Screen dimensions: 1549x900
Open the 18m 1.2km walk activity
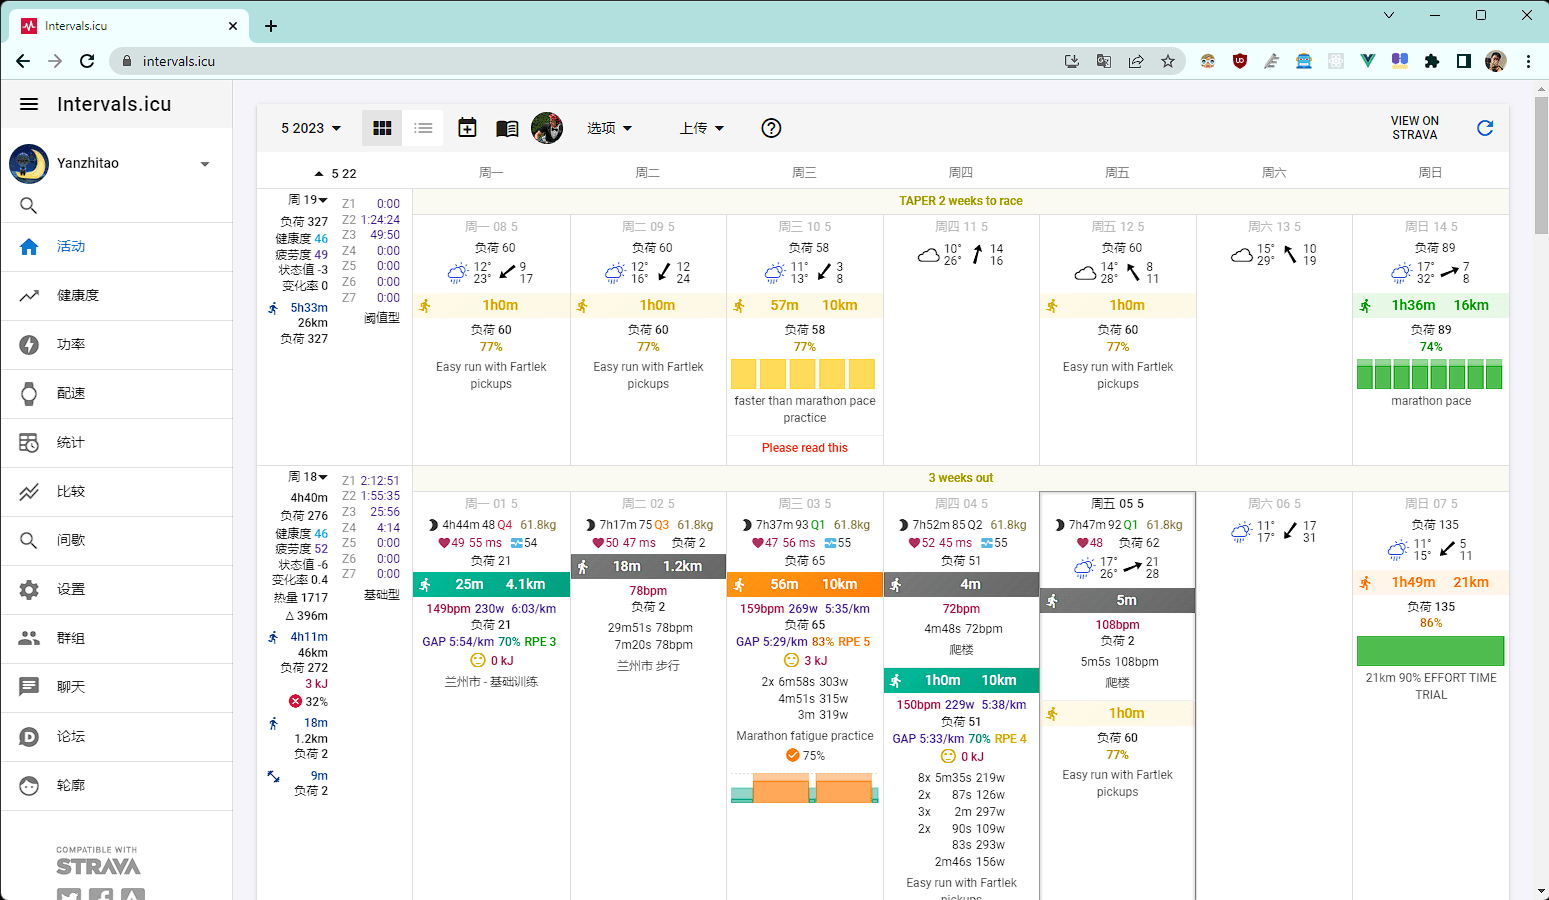[648, 566]
